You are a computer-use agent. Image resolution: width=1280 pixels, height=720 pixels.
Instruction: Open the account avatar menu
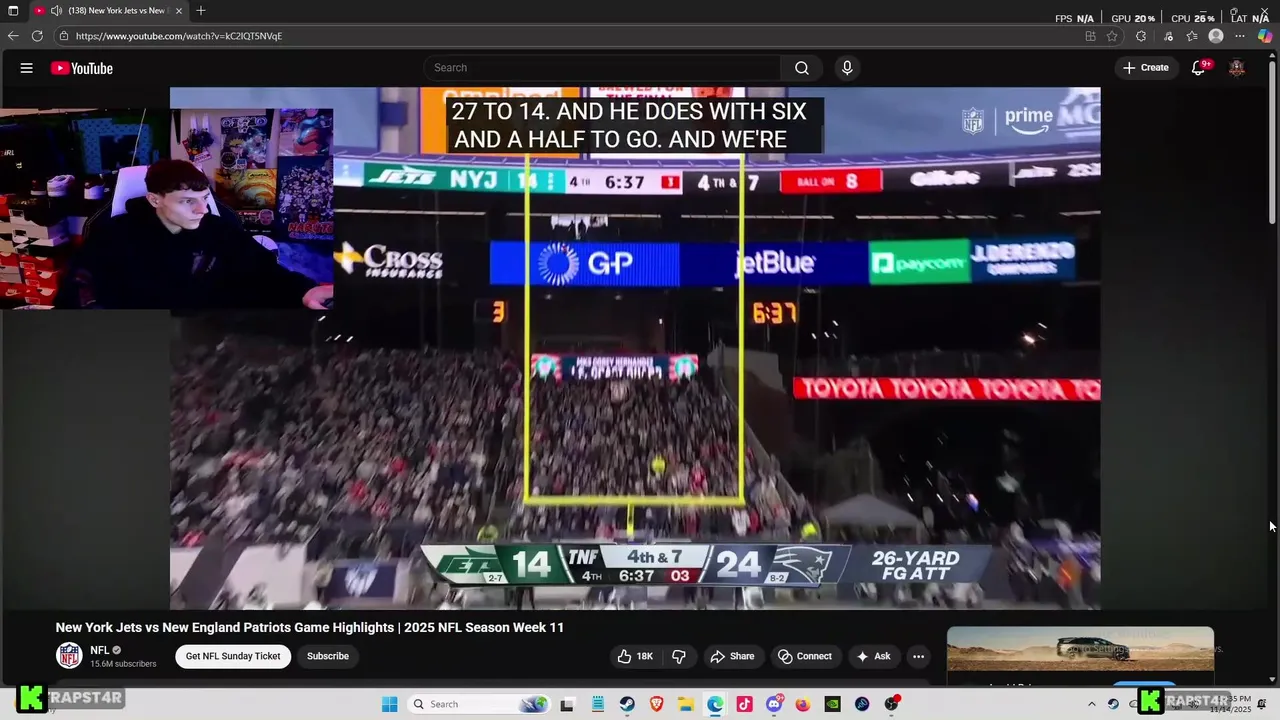[x=1237, y=68]
